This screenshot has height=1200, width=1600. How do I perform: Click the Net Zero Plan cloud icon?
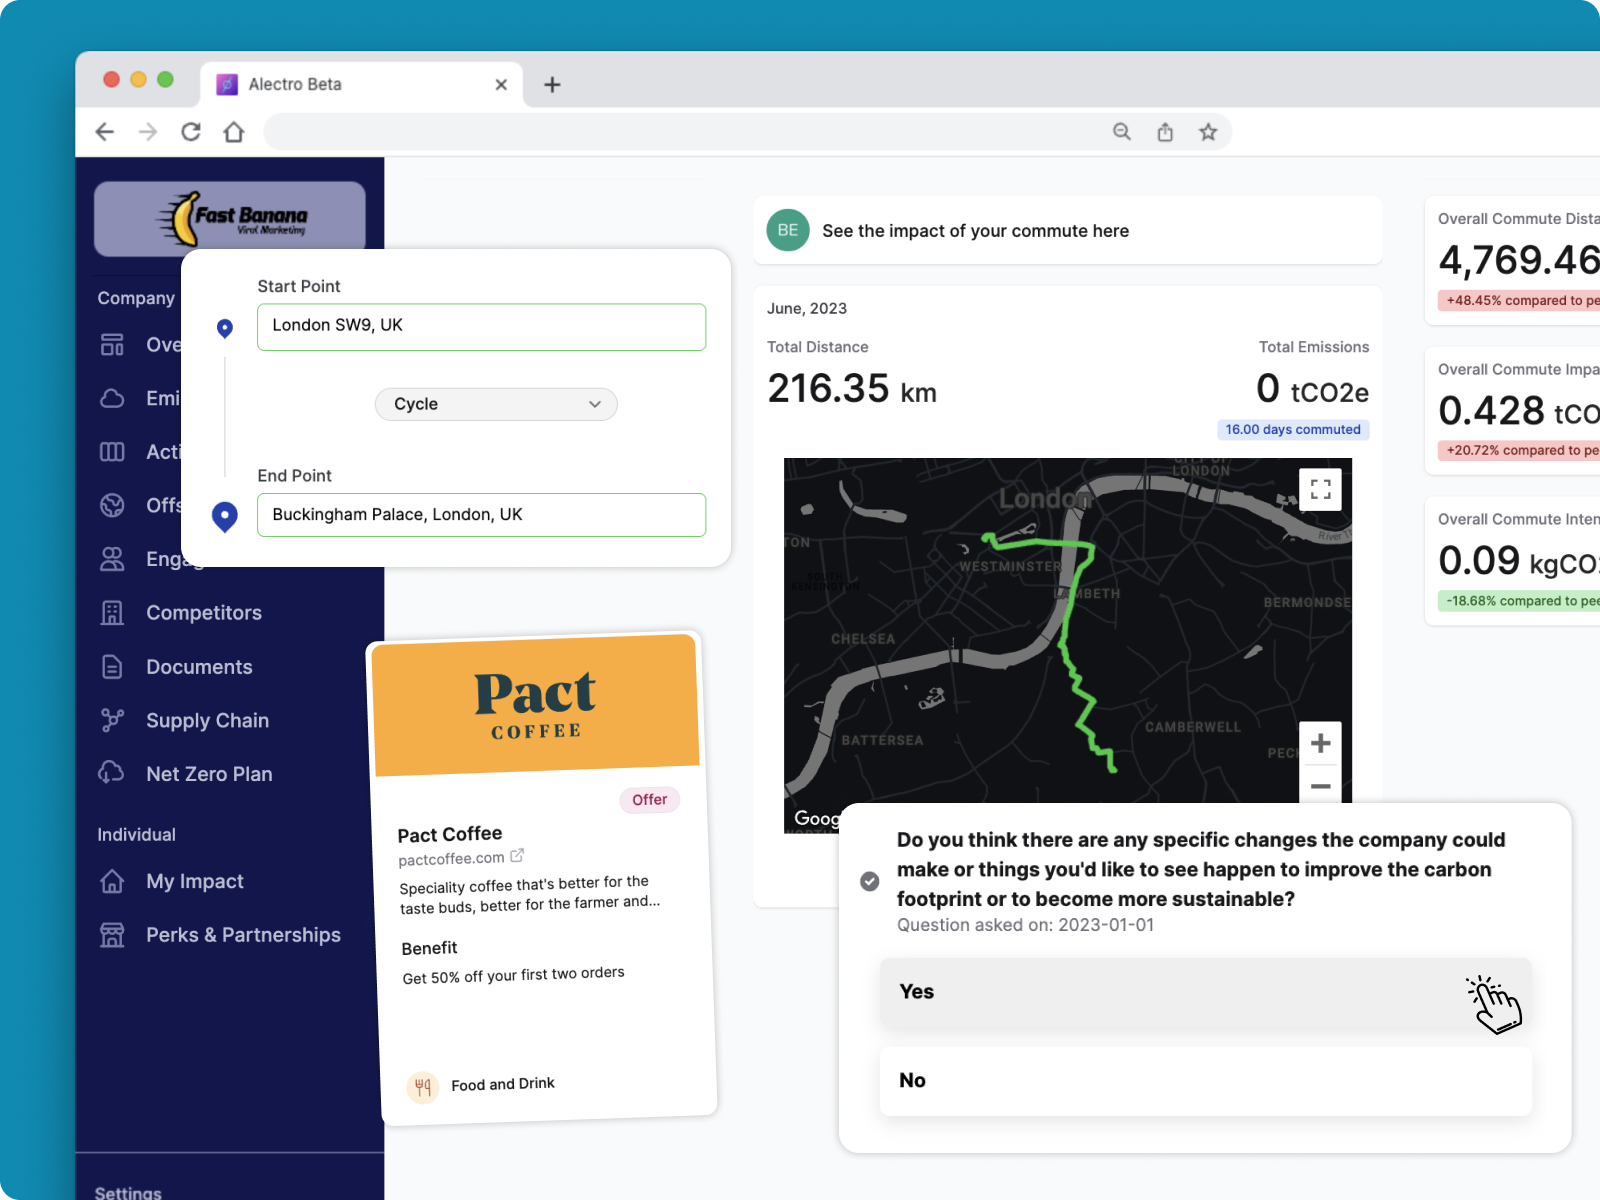(x=111, y=773)
